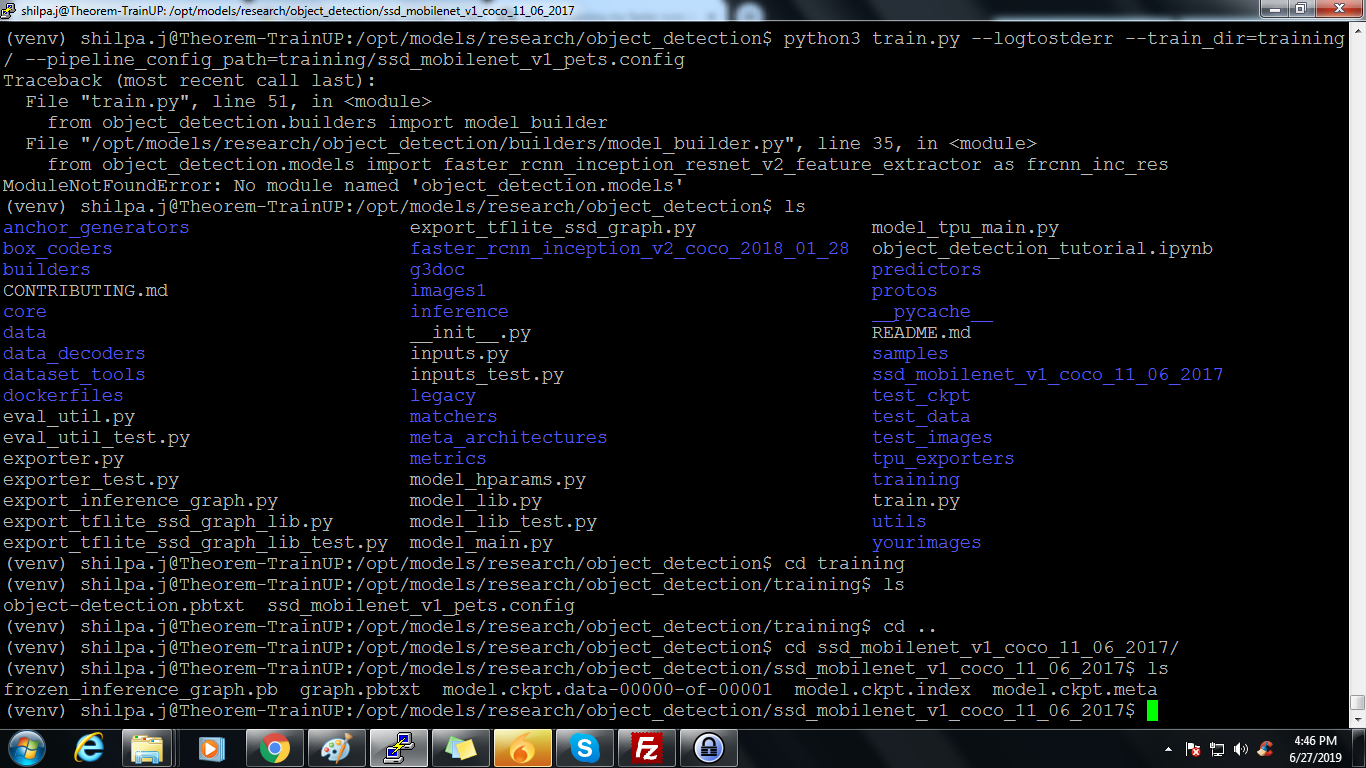Click the 'ModuleNotFoundError' error line
This screenshot has width=1366, height=768.
pyautogui.click(x=344, y=186)
